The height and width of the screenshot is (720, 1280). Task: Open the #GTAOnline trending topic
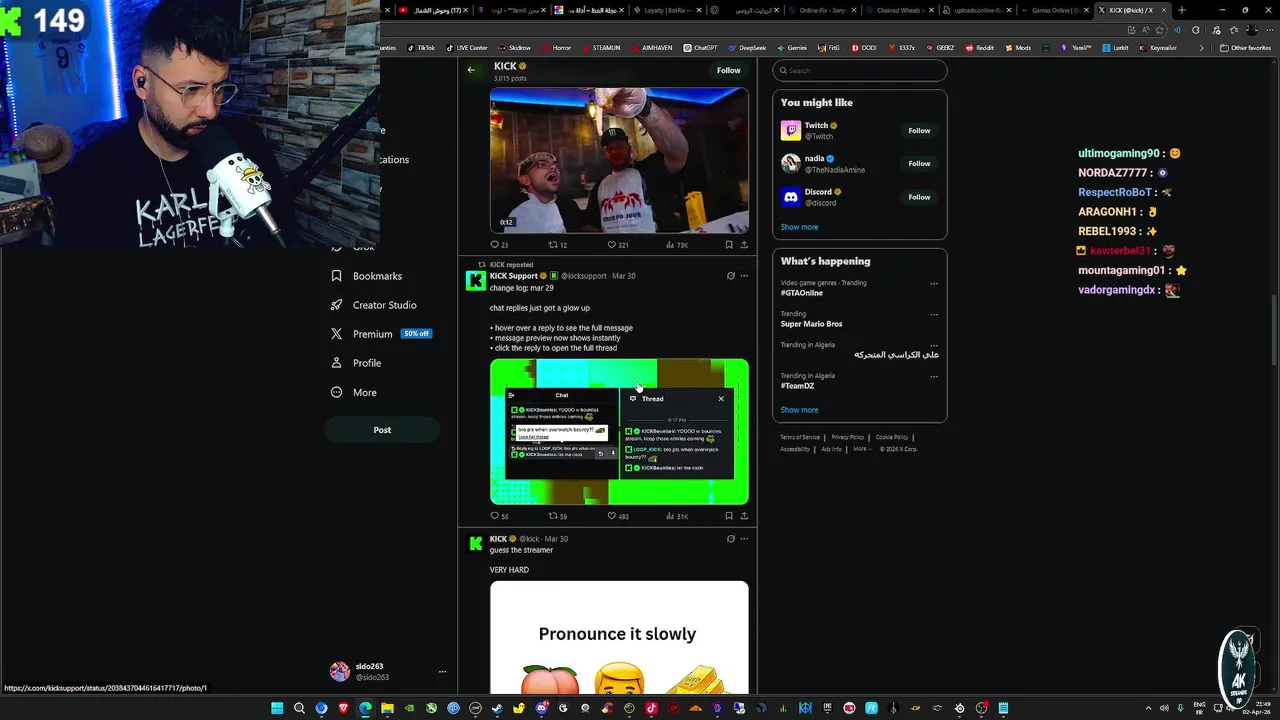tap(802, 293)
